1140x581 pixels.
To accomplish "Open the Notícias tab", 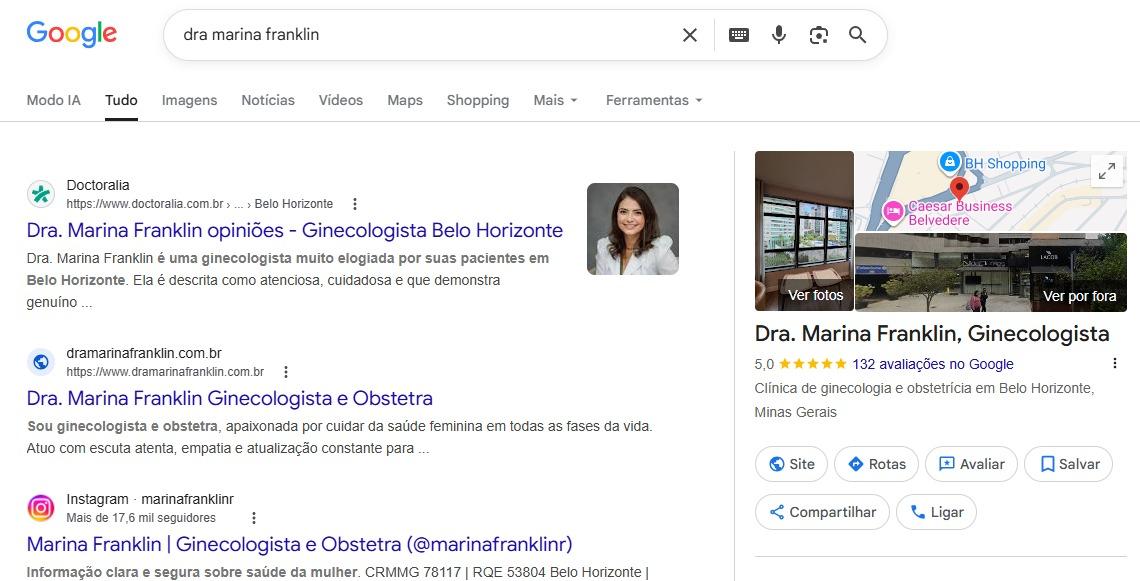I will click(x=268, y=100).
